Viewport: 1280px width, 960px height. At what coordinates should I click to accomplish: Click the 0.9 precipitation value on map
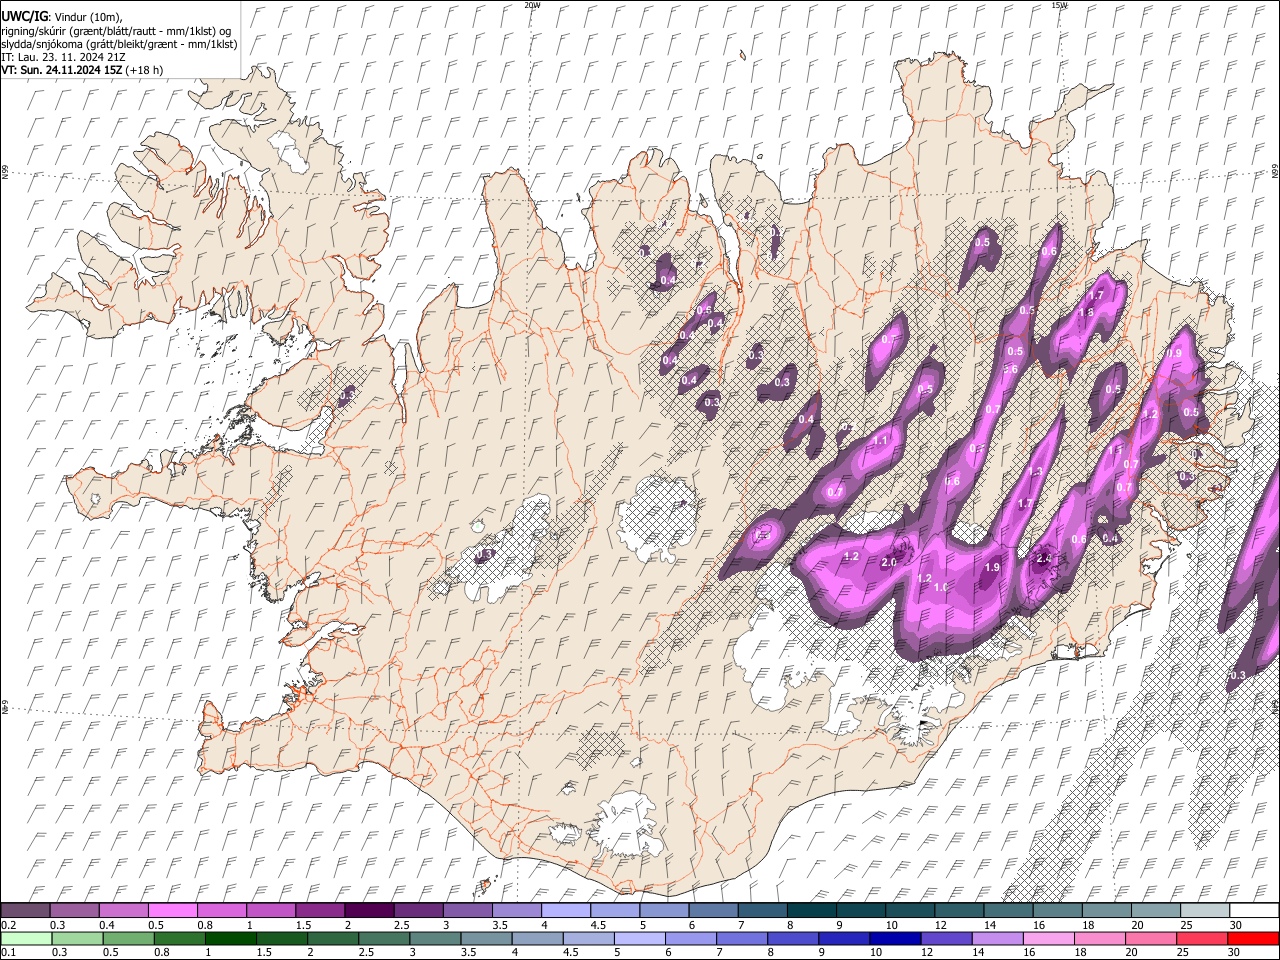pyautogui.click(x=1175, y=354)
